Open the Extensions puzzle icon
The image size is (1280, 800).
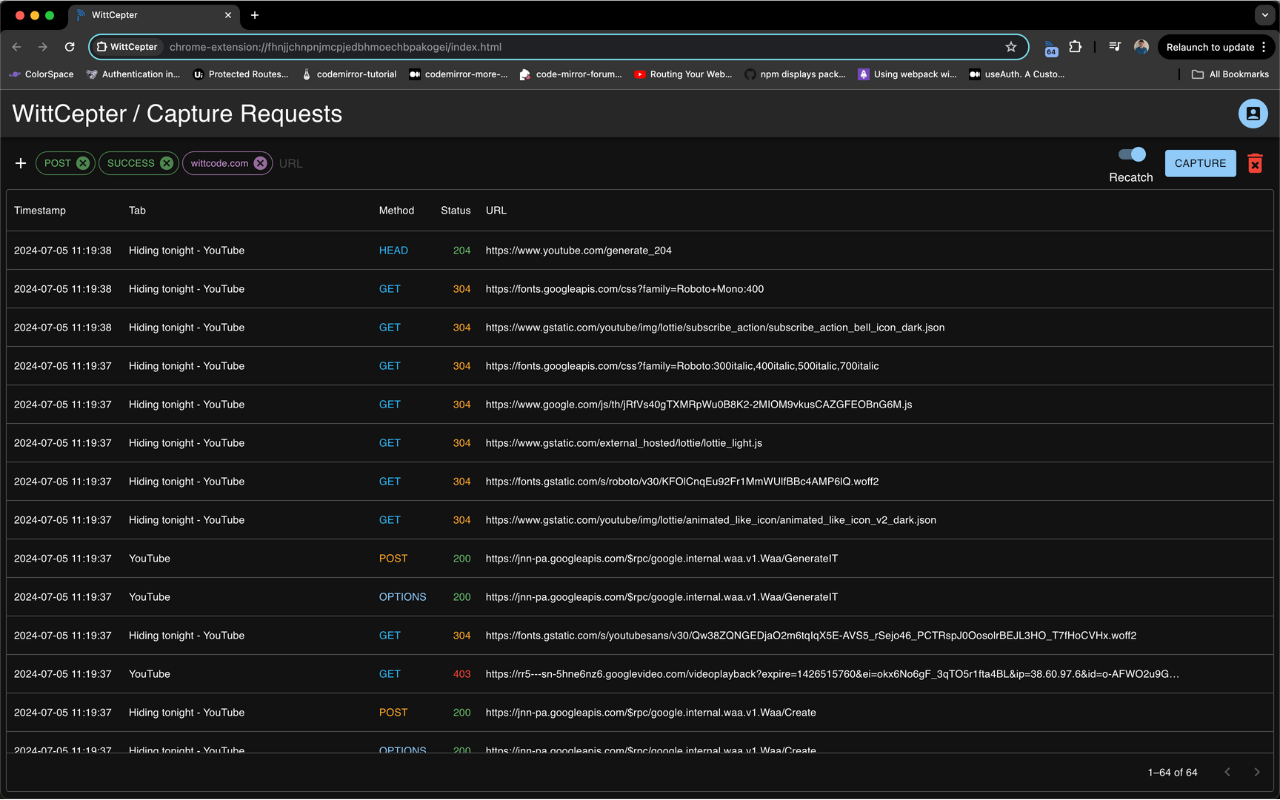[x=1076, y=47]
